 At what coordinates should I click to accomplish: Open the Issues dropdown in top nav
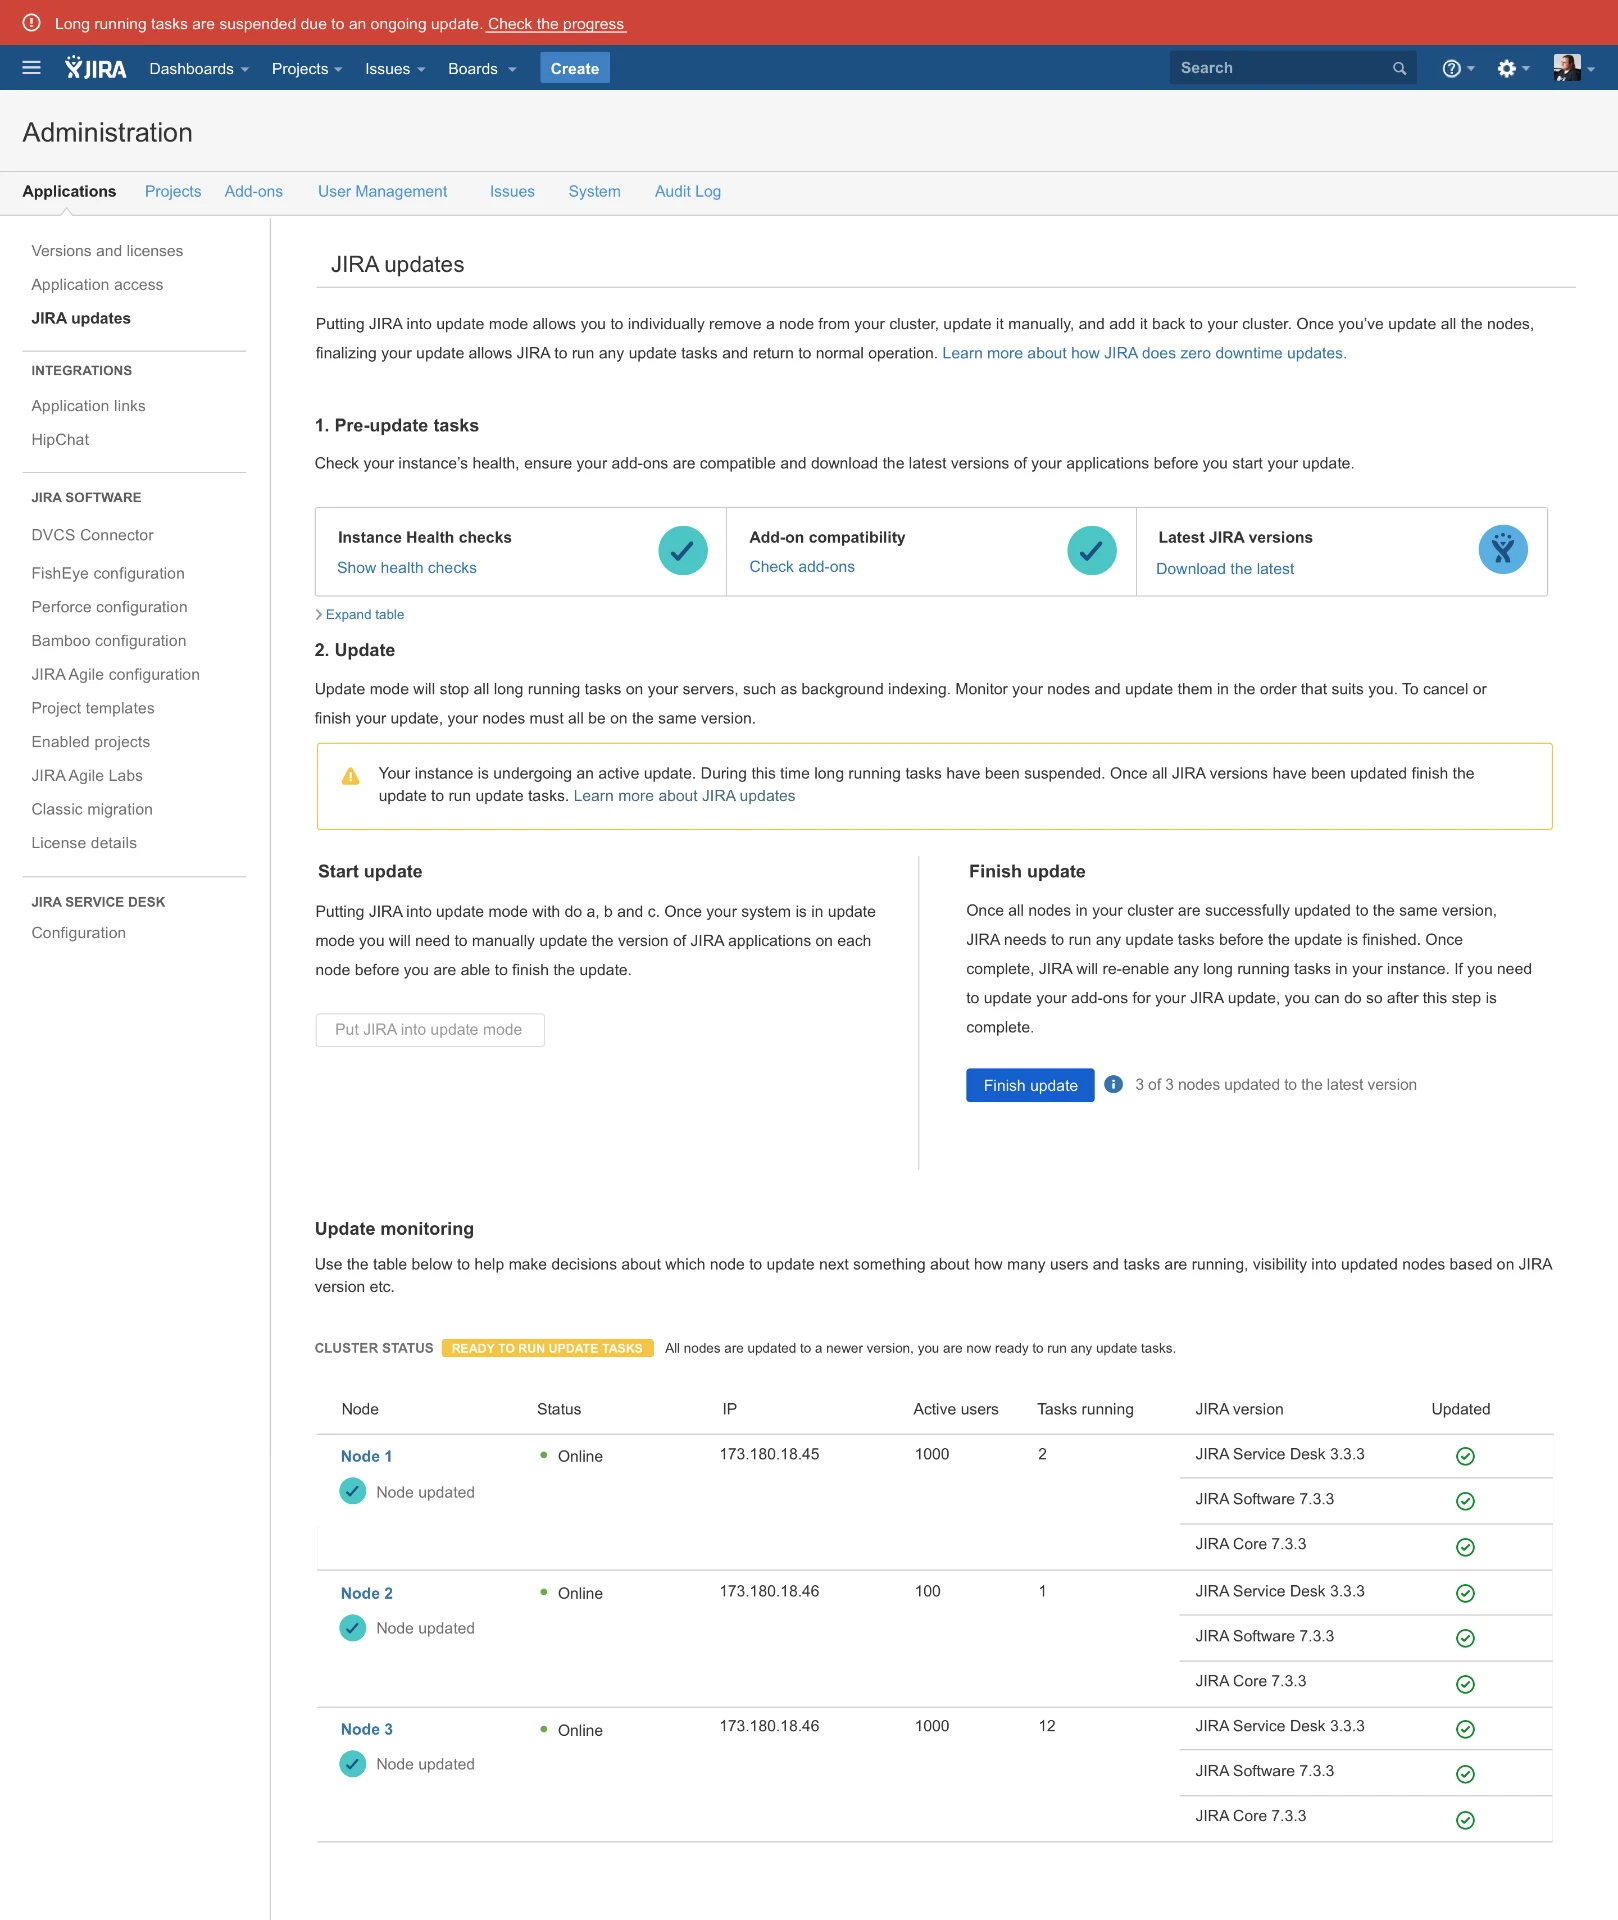pyautogui.click(x=395, y=69)
